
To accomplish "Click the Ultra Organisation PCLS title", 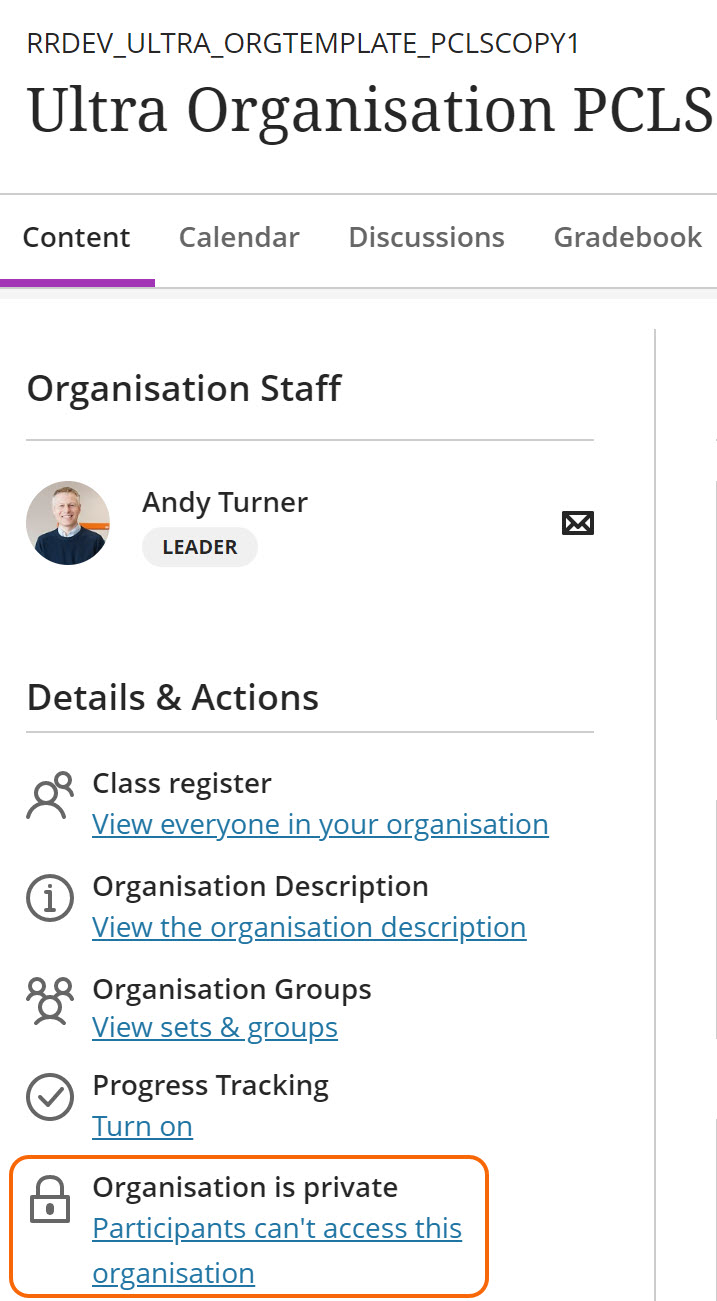I will click(369, 109).
